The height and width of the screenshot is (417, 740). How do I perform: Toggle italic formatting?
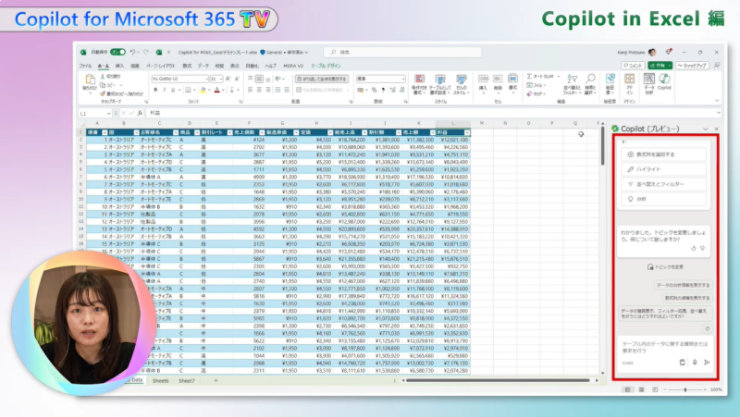click(164, 90)
